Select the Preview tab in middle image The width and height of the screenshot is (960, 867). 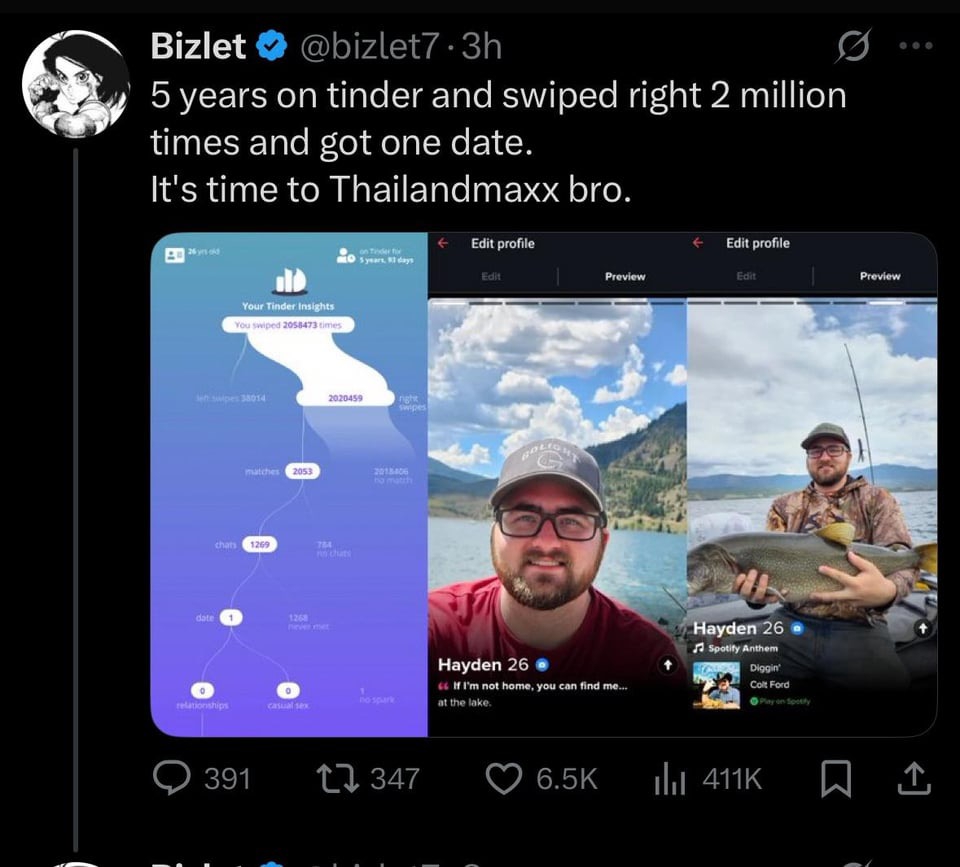point(625,277)
